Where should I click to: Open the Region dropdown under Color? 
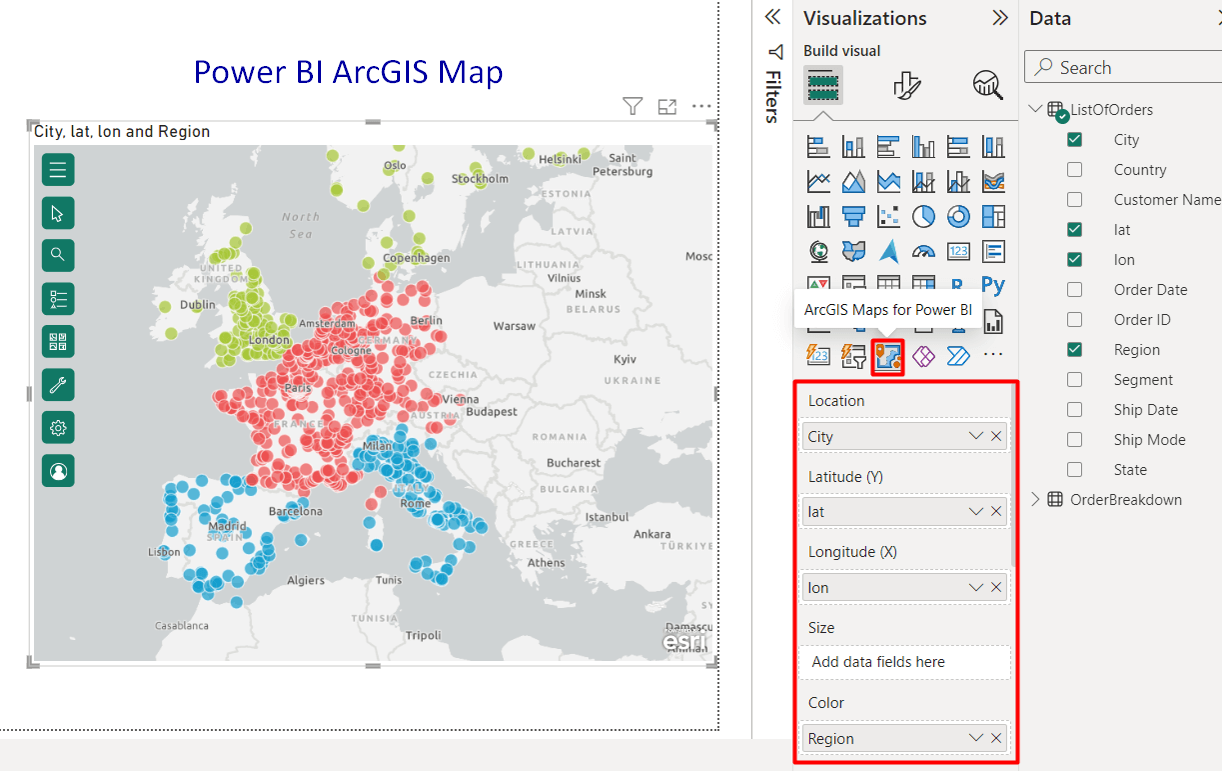click(974, 738)
